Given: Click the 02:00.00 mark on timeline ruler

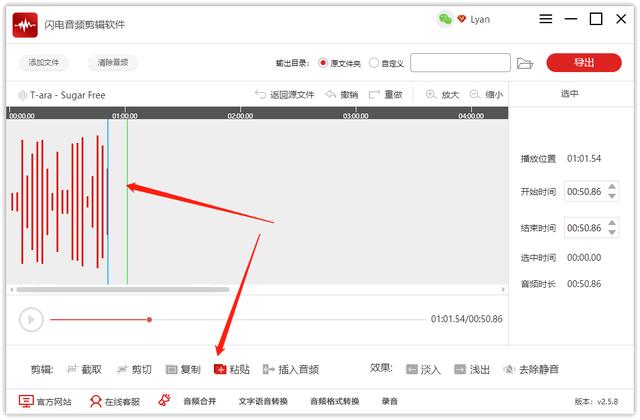Looking at the screenshot, I should [x=240, y=116].
